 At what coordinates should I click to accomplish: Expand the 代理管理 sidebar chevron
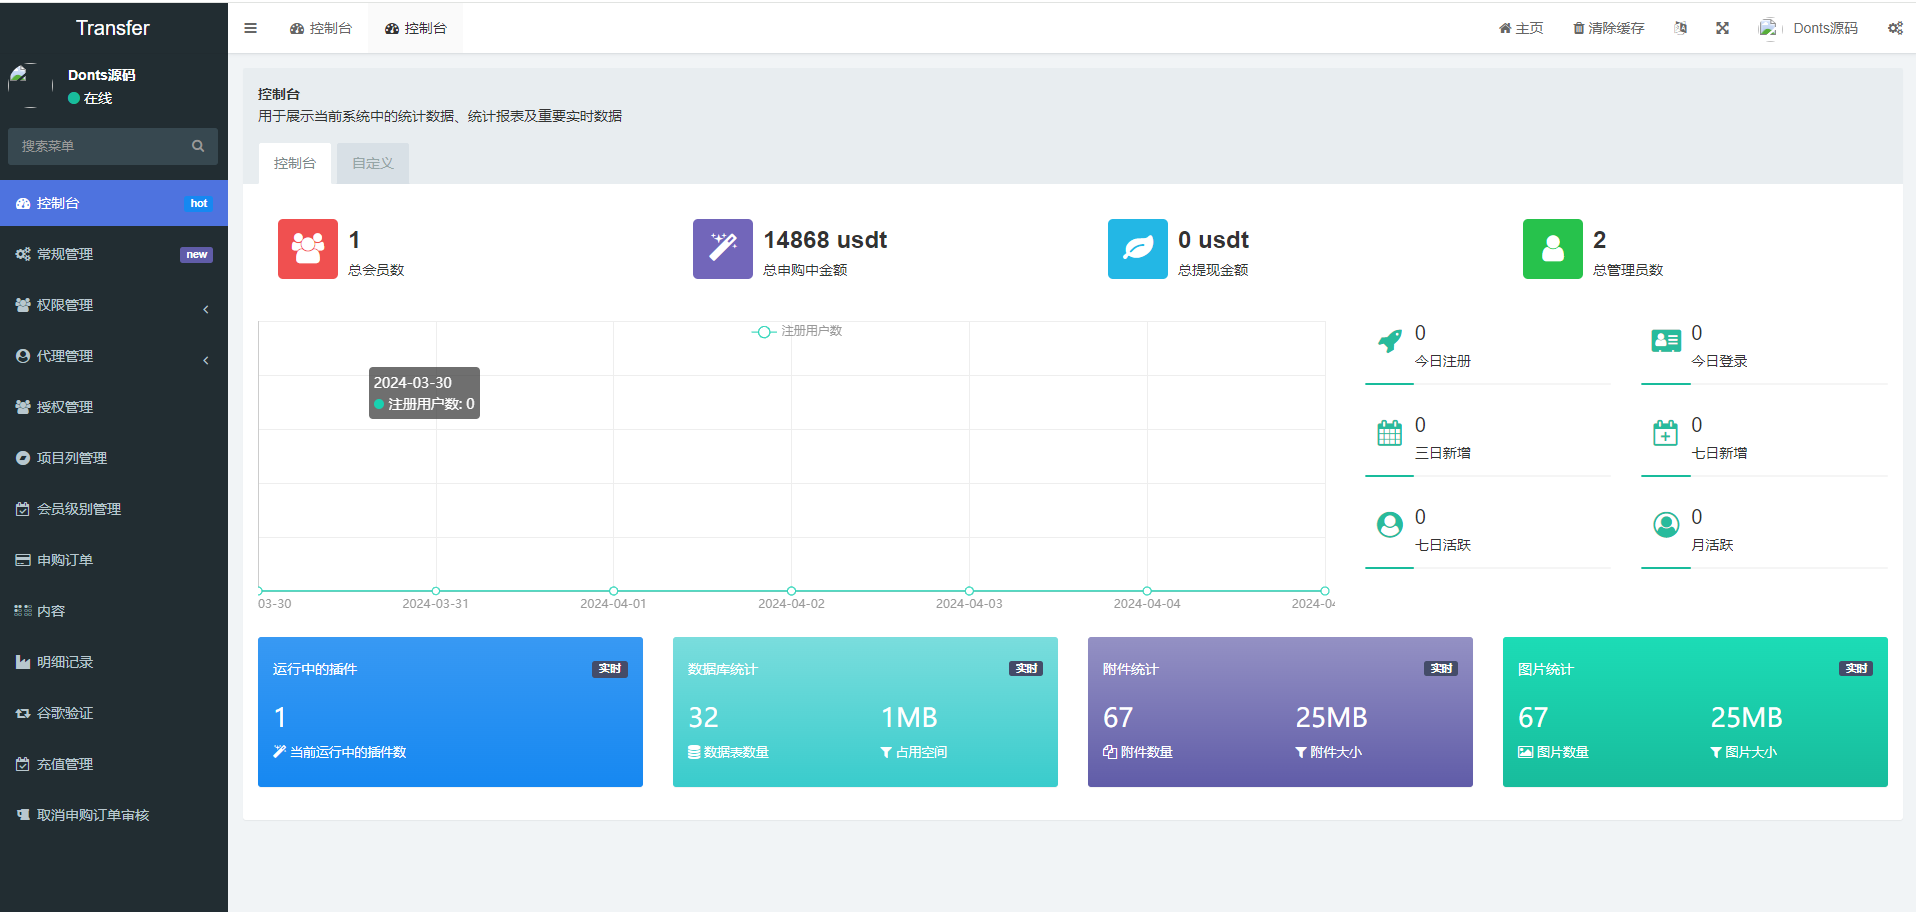pos(206,360)
